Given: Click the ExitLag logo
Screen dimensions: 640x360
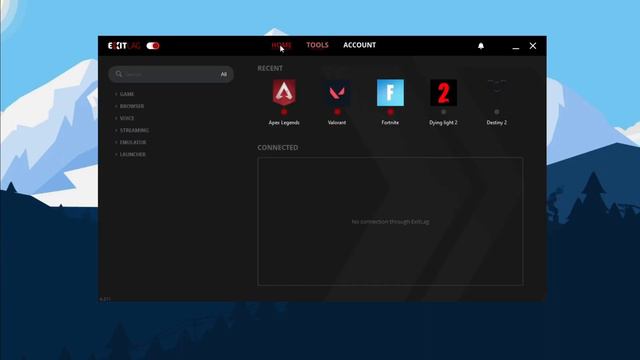Looking at the screenshot, I should pyautogui.click(x=124, y=46).
